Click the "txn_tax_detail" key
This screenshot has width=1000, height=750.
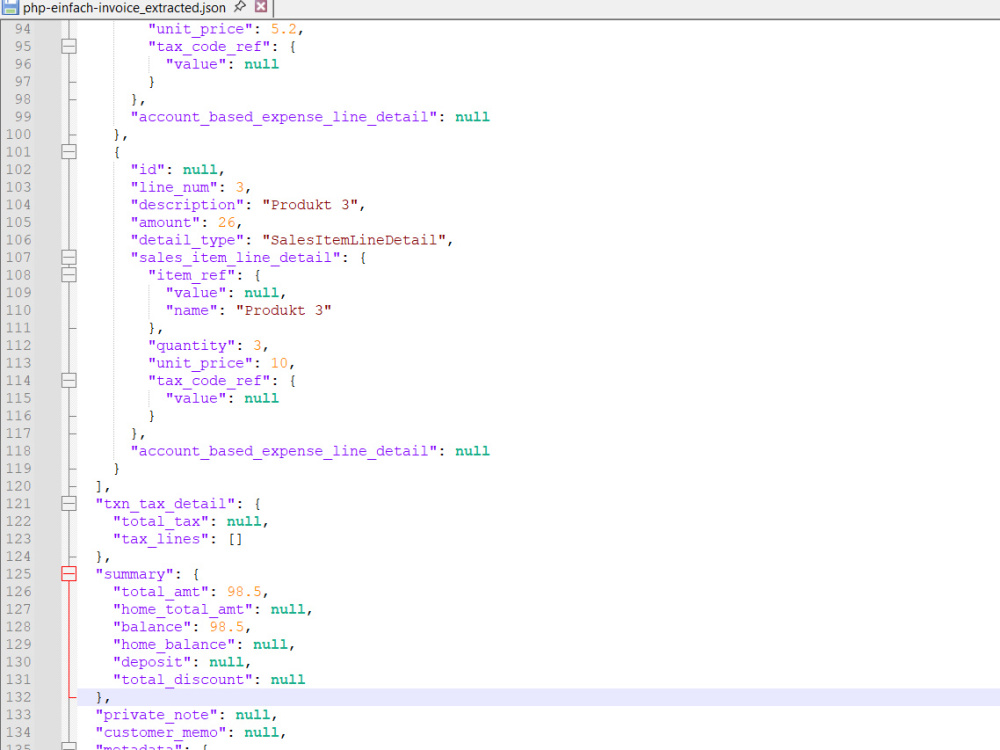pos(165,504)
